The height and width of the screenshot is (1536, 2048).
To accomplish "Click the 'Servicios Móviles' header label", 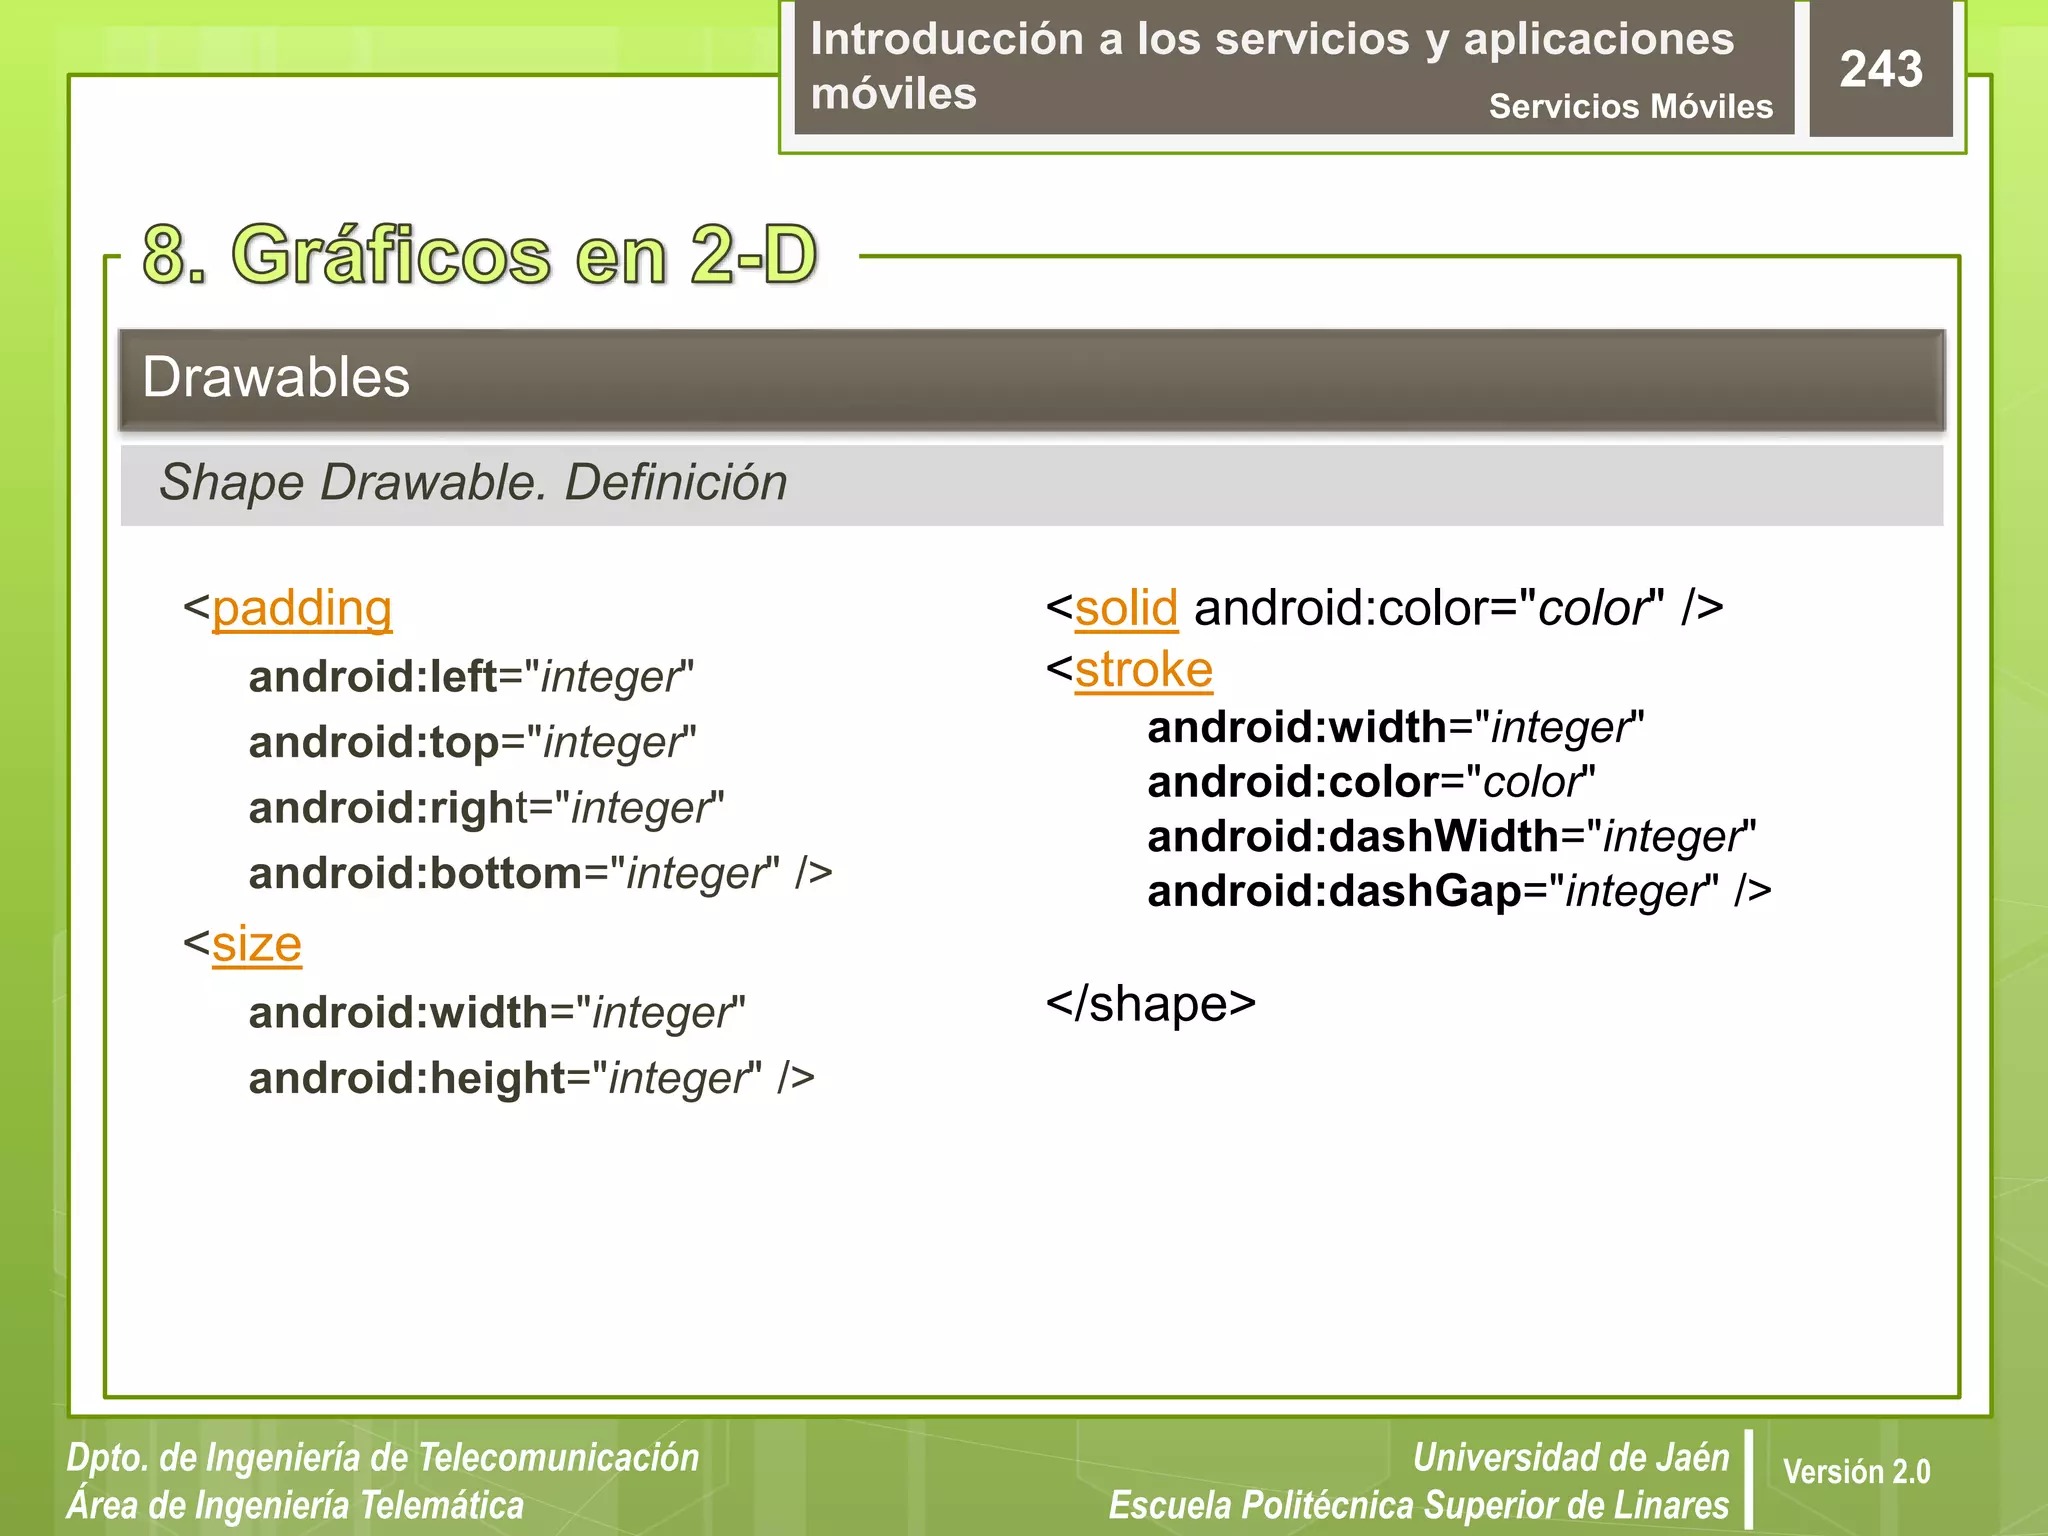I will tap(1631, 106).
